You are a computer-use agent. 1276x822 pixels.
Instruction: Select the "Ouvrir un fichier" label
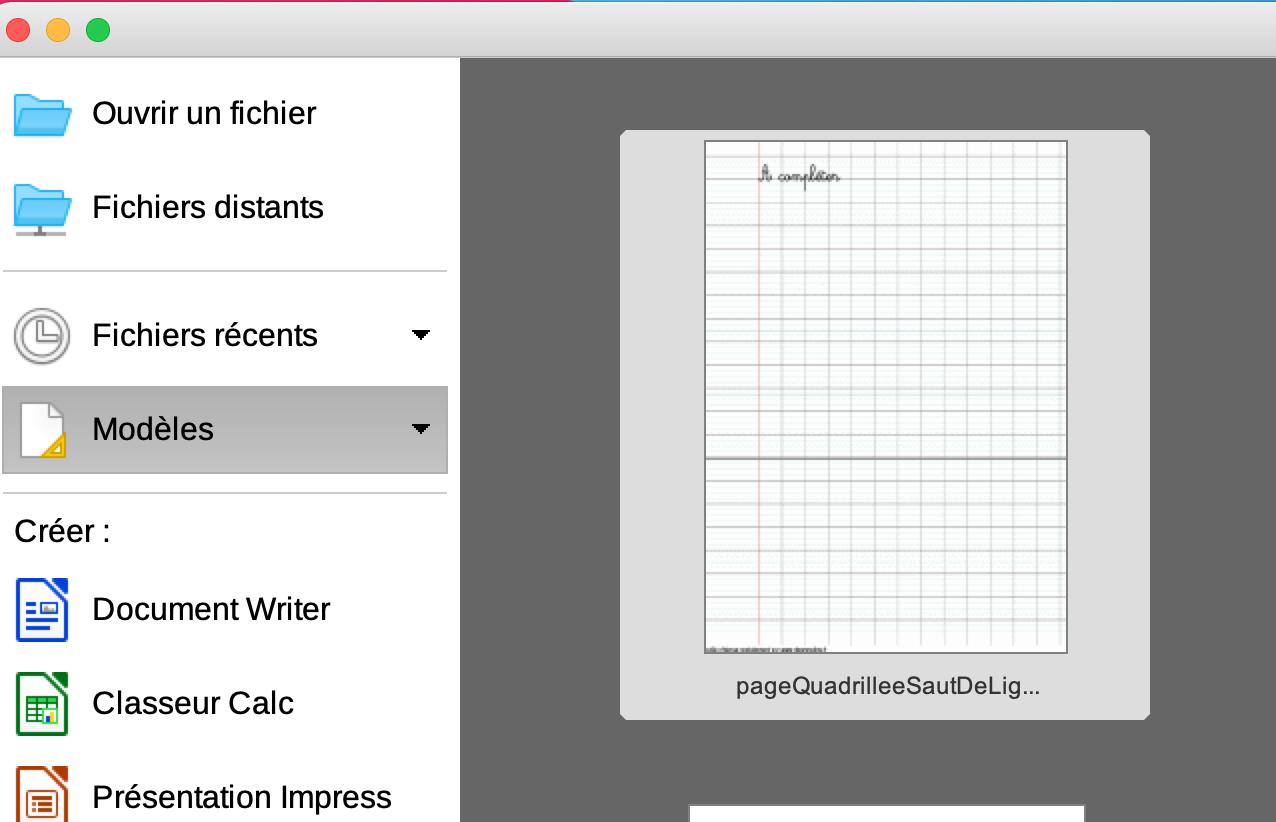[x=204, y=113]
